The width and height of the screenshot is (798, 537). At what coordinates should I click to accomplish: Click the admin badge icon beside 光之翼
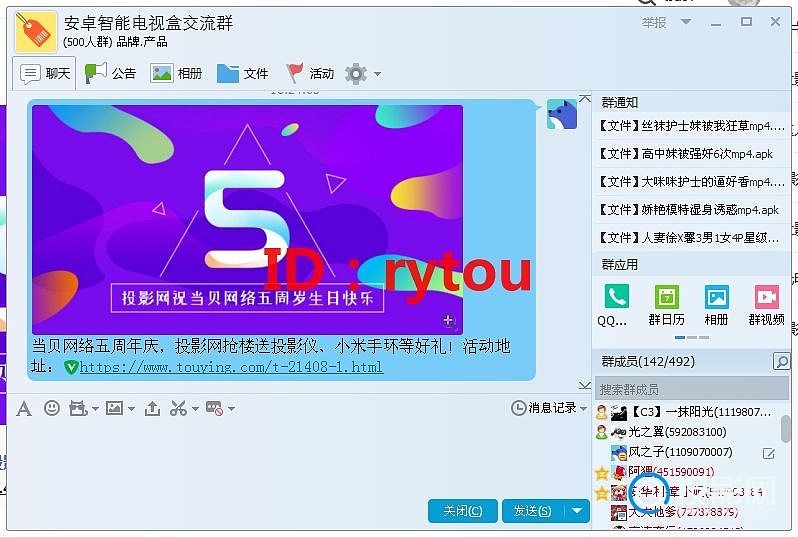[602, 432]
